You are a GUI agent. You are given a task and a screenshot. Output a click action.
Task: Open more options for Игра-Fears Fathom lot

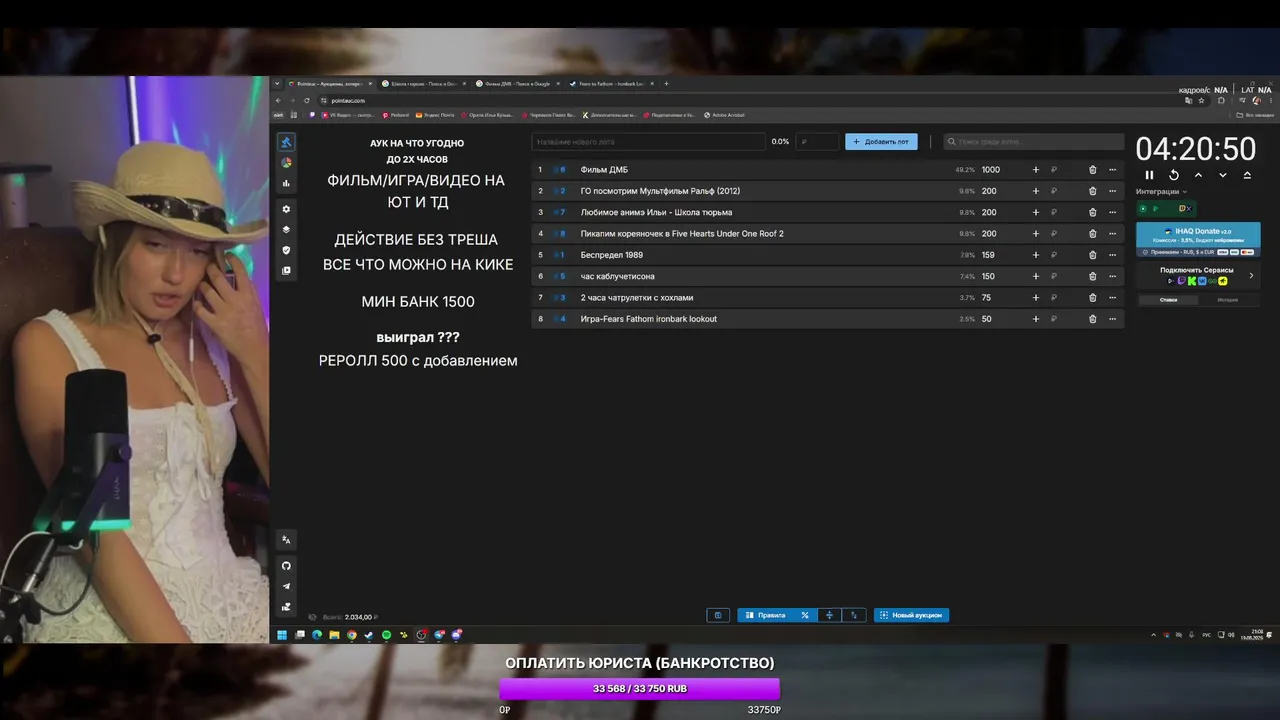[1112, 319]
